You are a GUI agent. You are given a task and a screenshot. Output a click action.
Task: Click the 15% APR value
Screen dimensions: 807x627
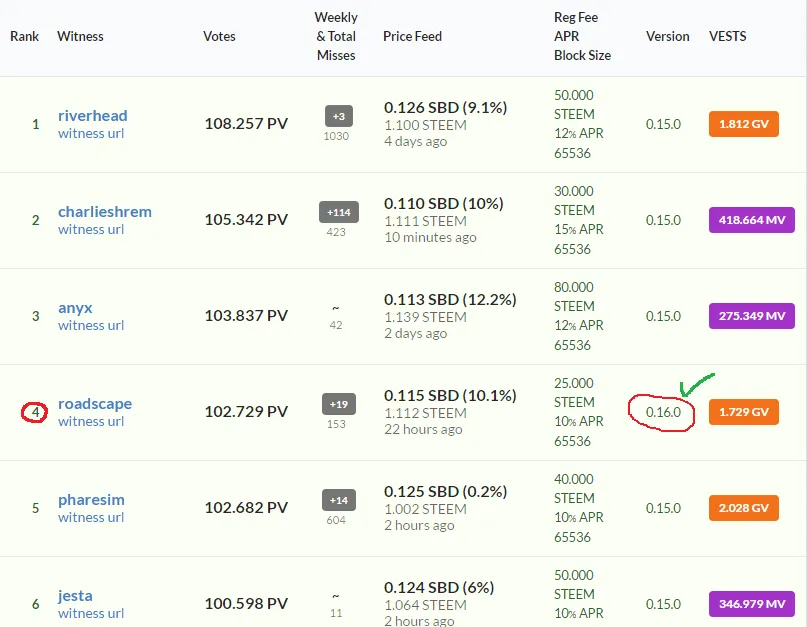click(x=578, y=229)
